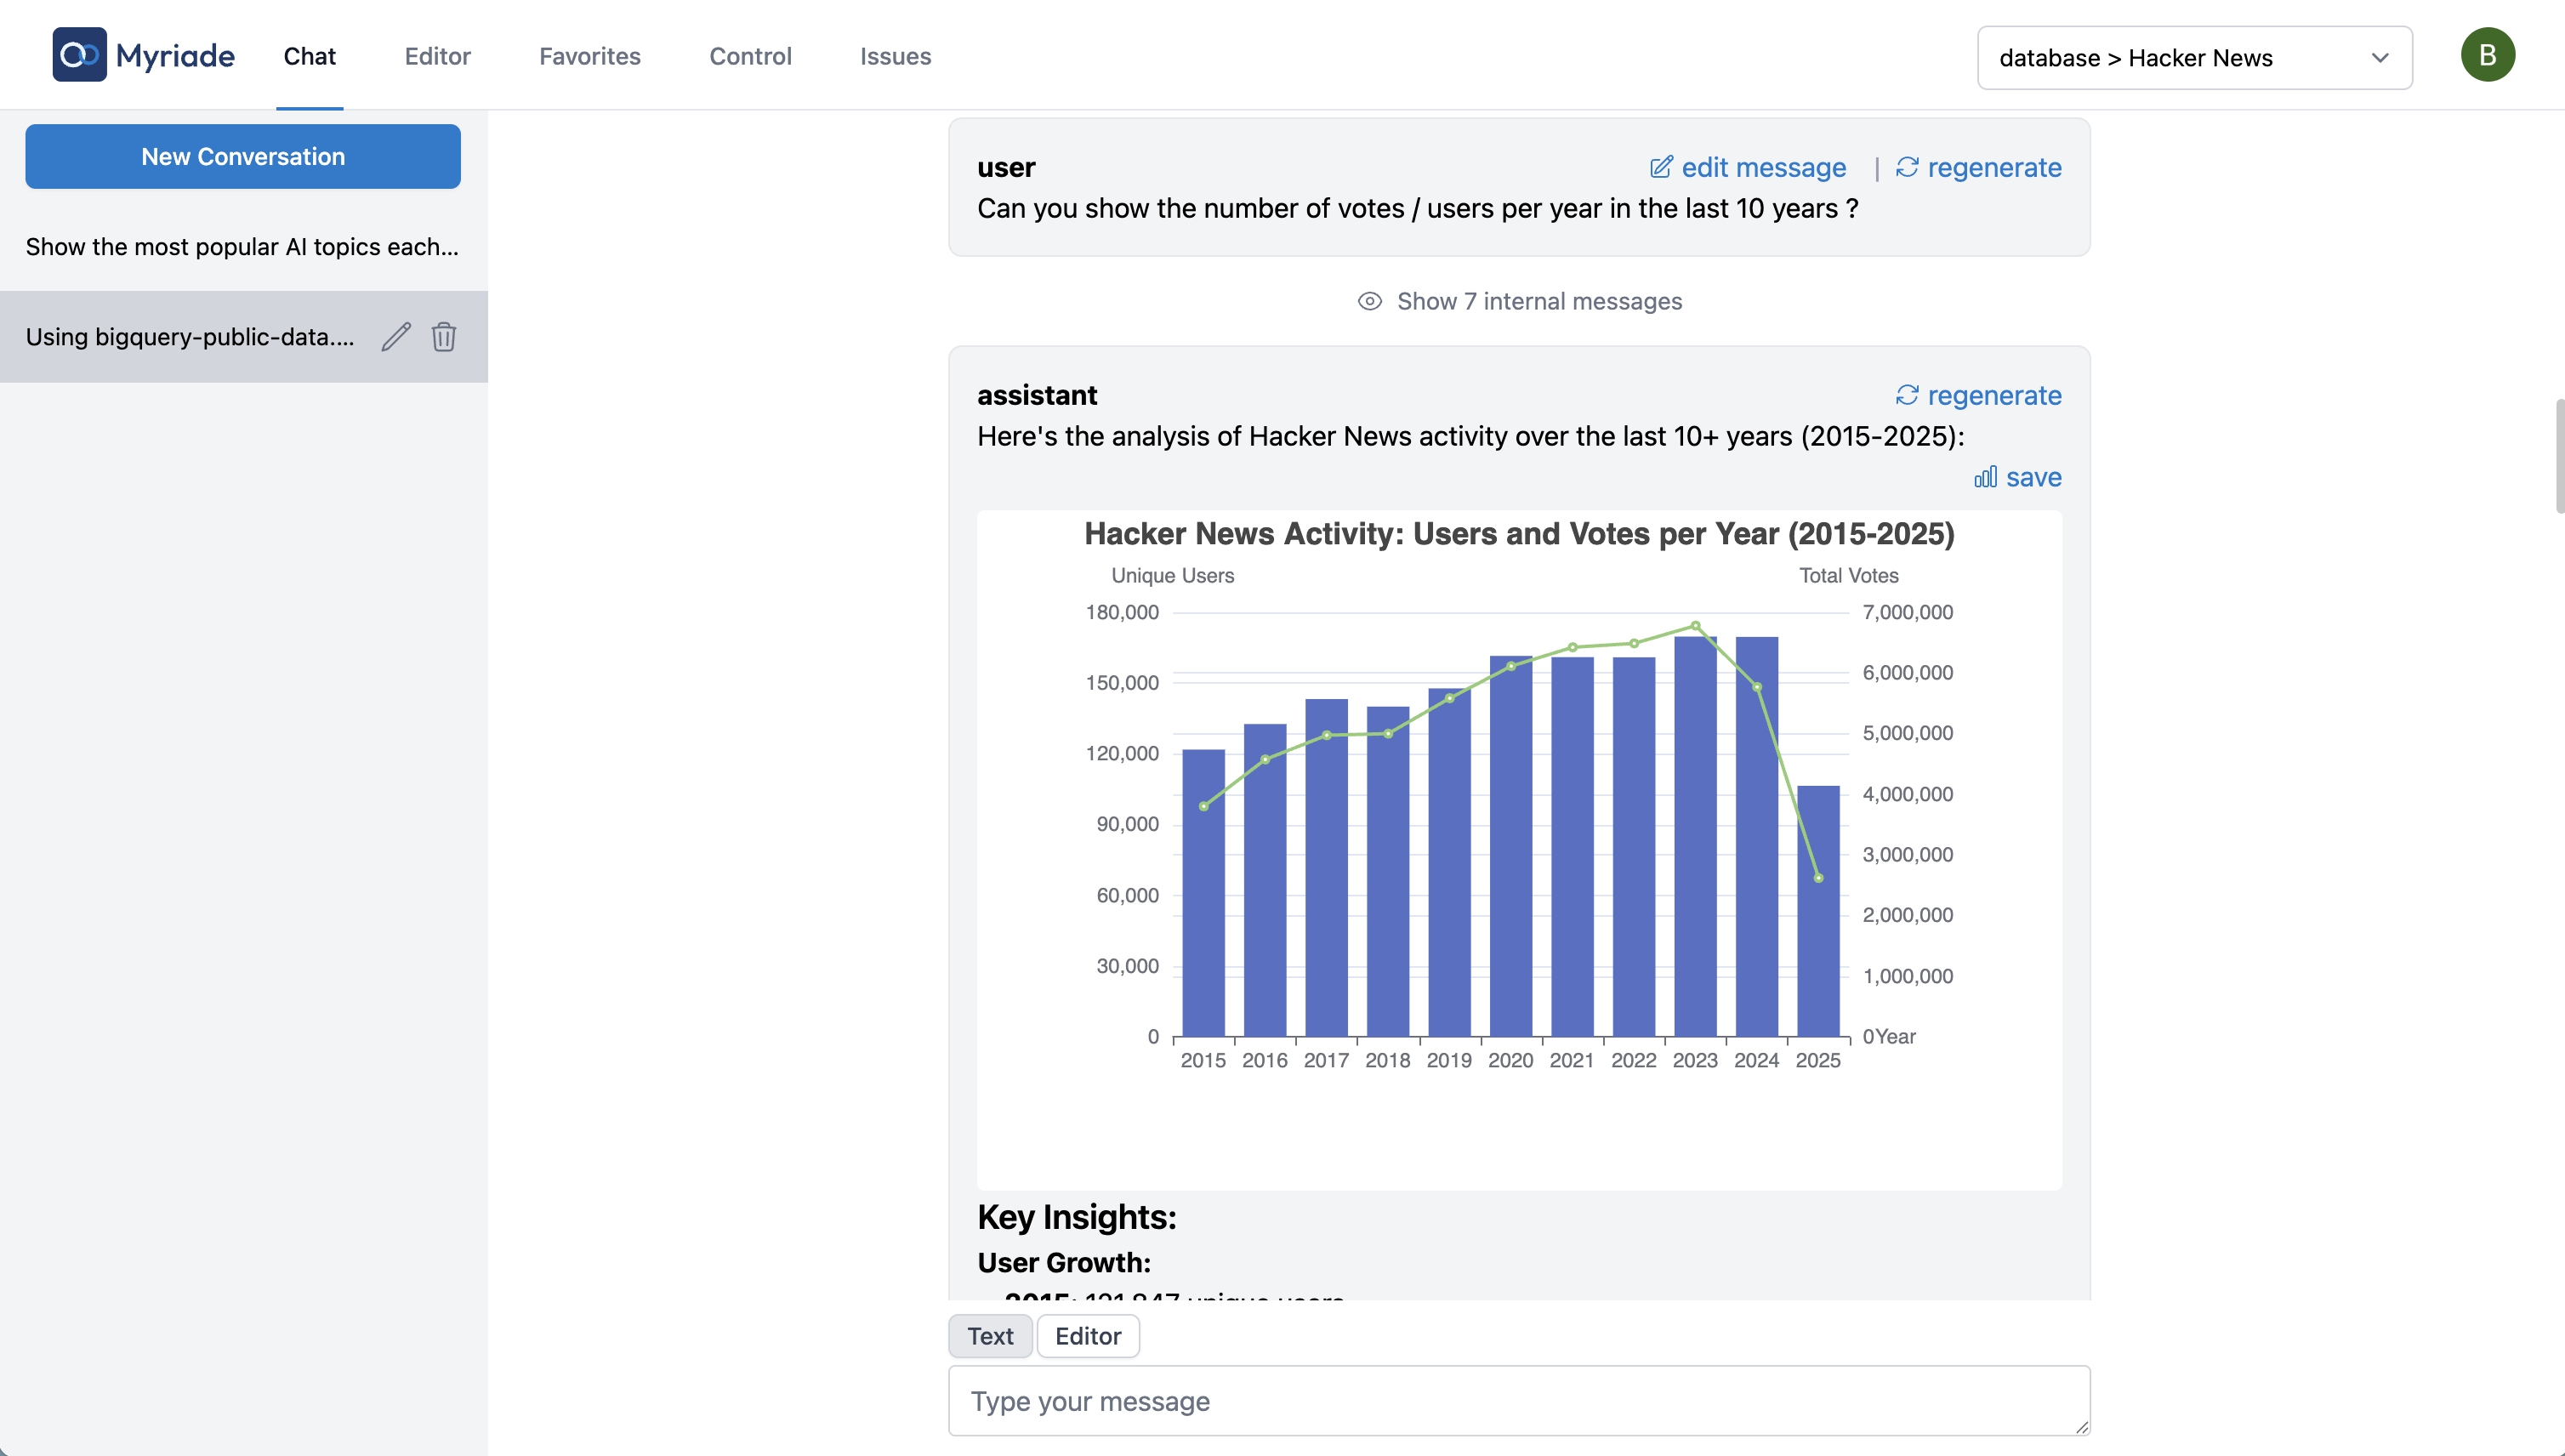Open the Control tab

[750, 56]
